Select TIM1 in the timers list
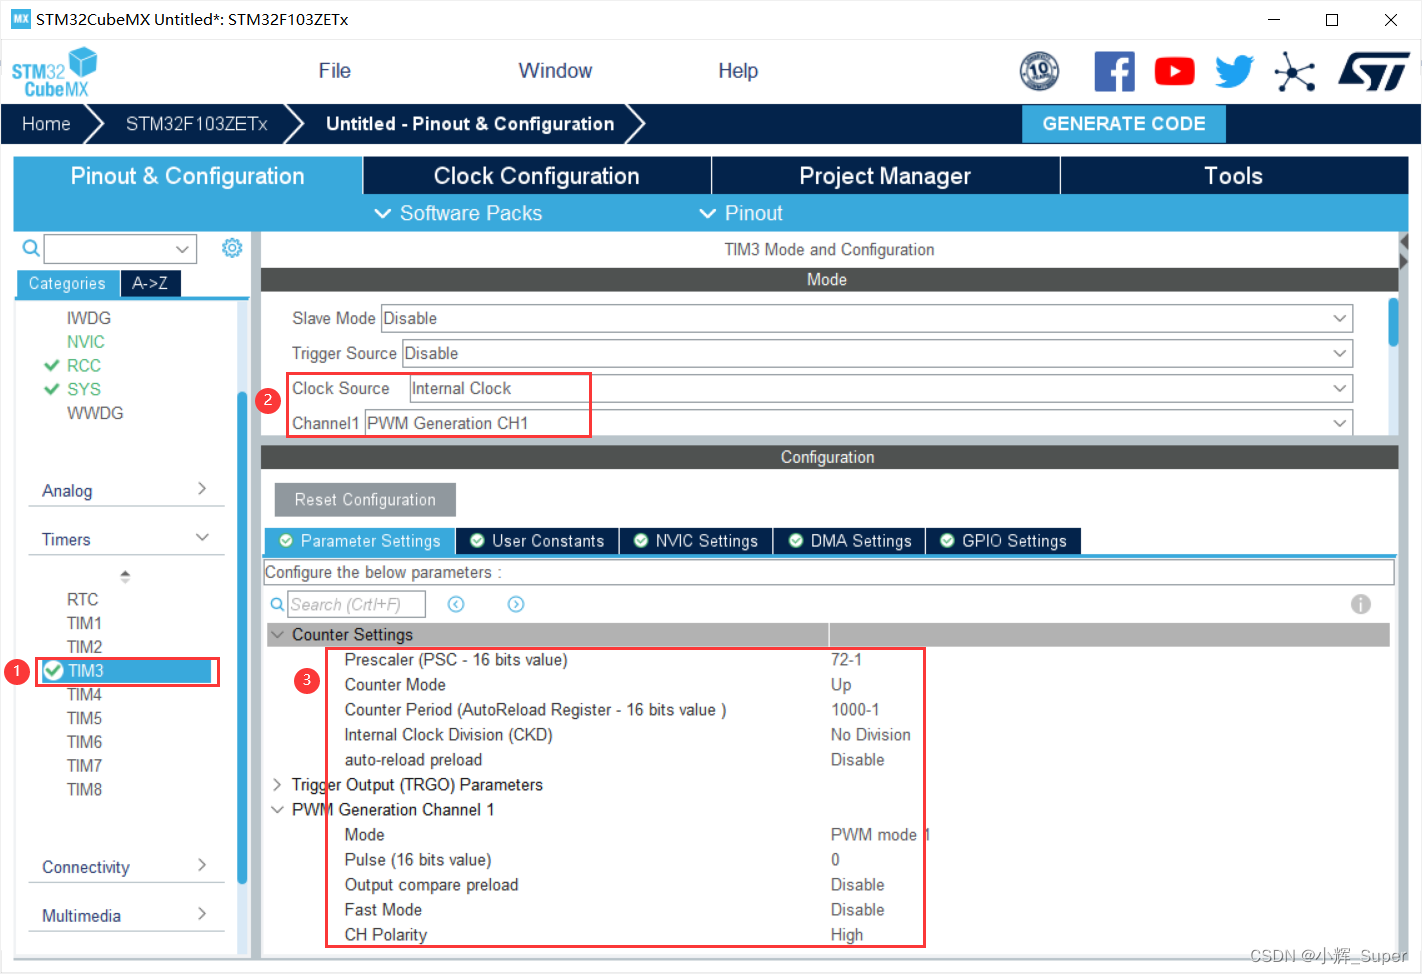The height and width of the screenshot is (974, 1422). 84,623
